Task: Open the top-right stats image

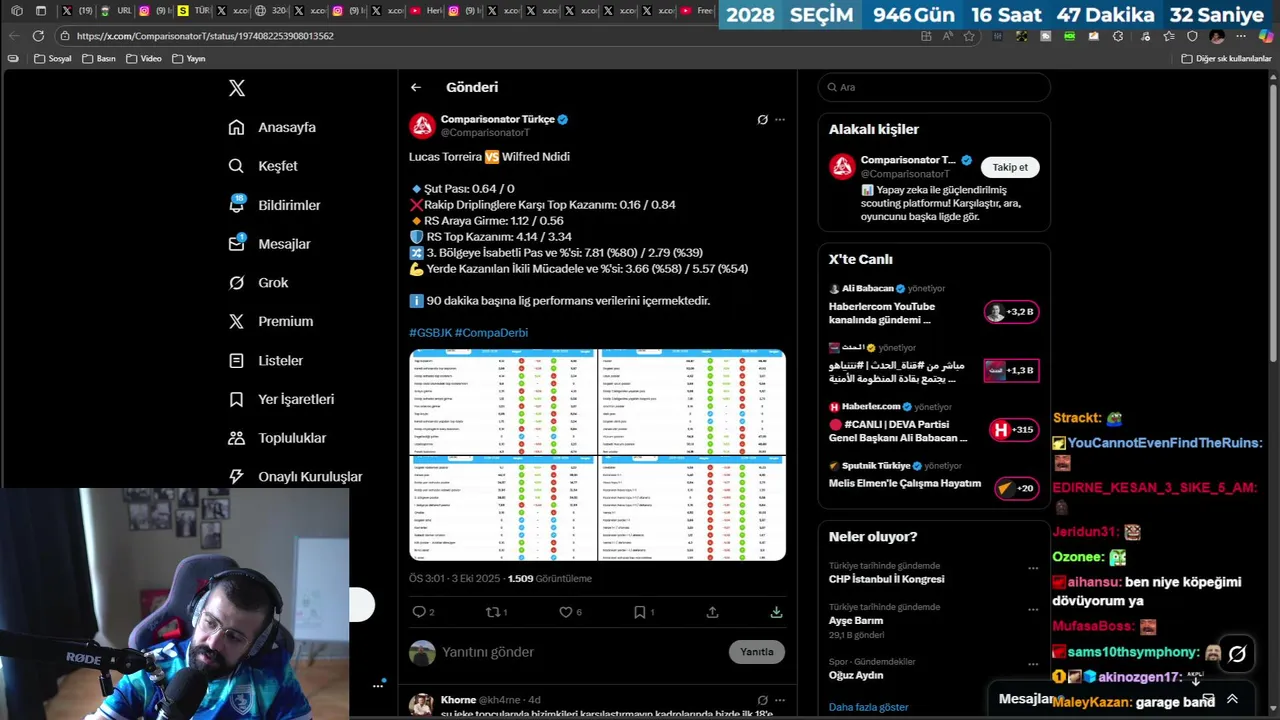Action: click(x=692, y=401)
